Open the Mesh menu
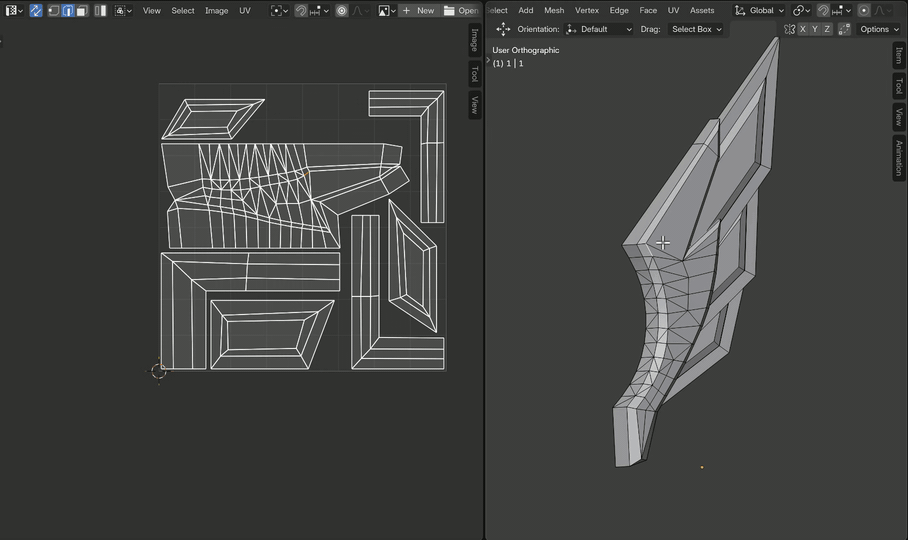 pos(554,10)
